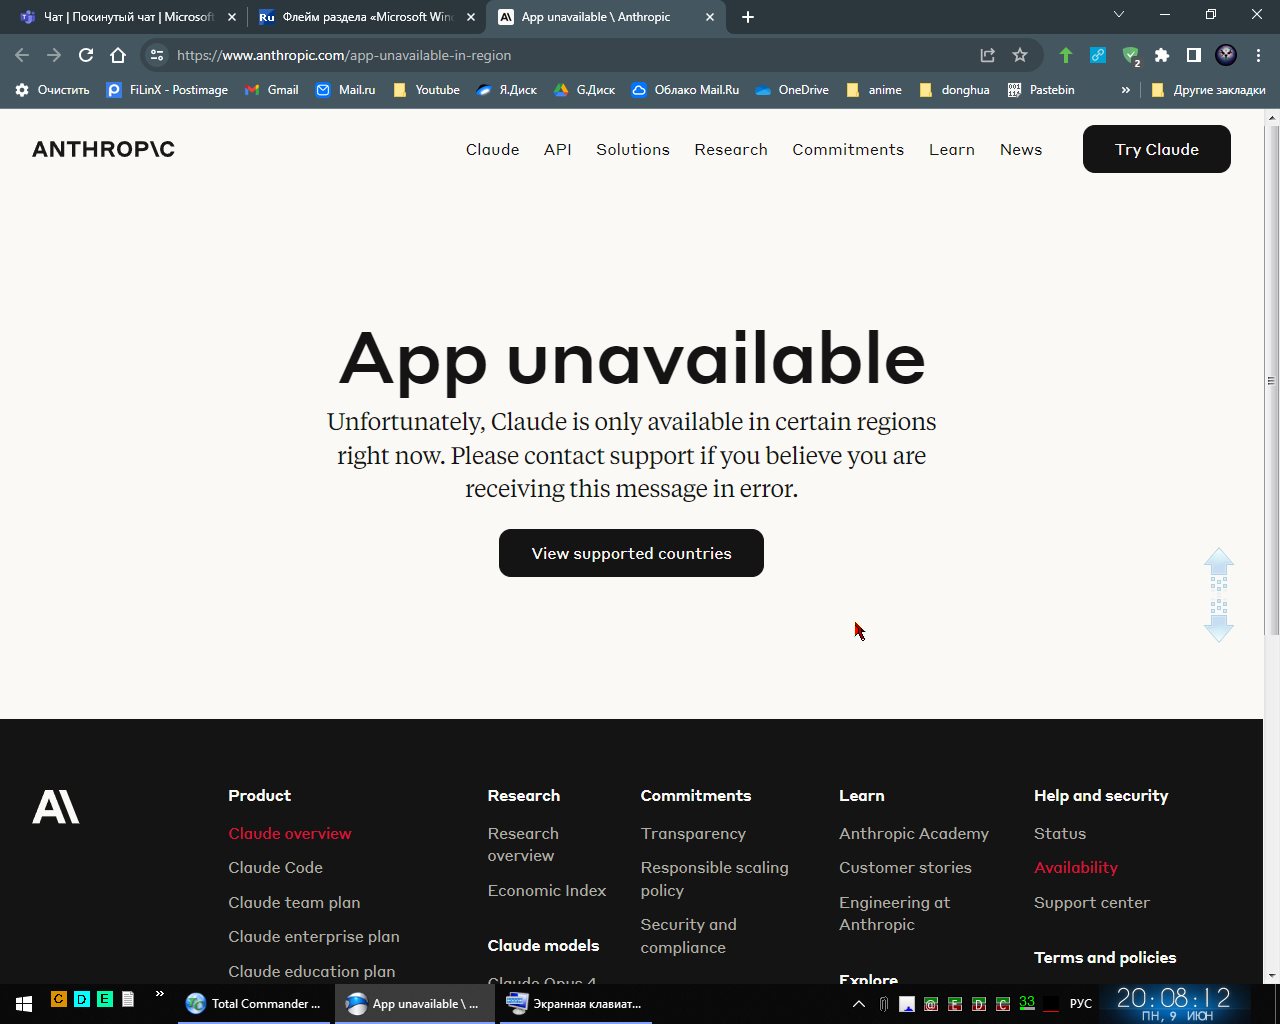Open the three-dot Chrome menu
Screen dimensions: 1280x1024
click(x=1258, y=55)
